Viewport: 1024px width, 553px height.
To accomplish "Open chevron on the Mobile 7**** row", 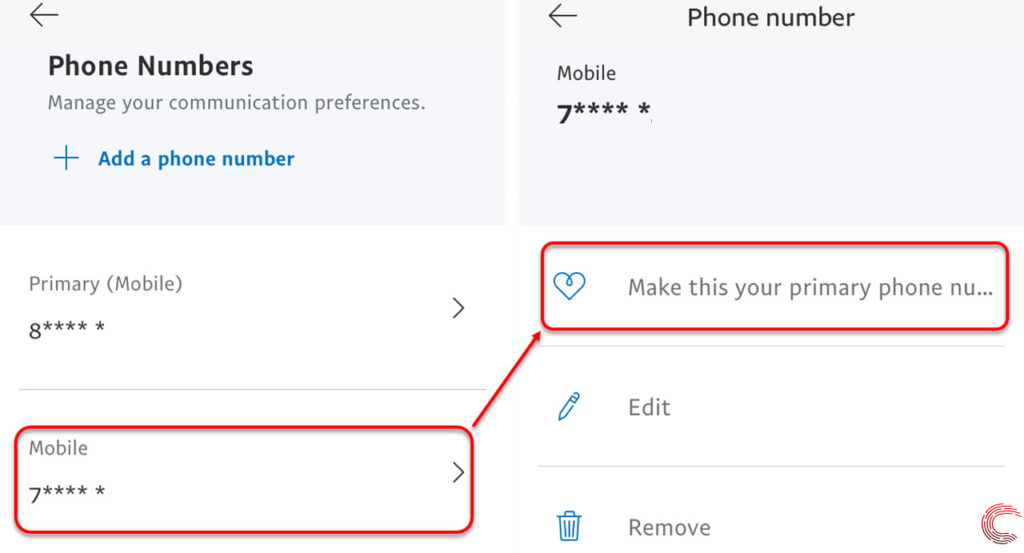I will [458, 472].
